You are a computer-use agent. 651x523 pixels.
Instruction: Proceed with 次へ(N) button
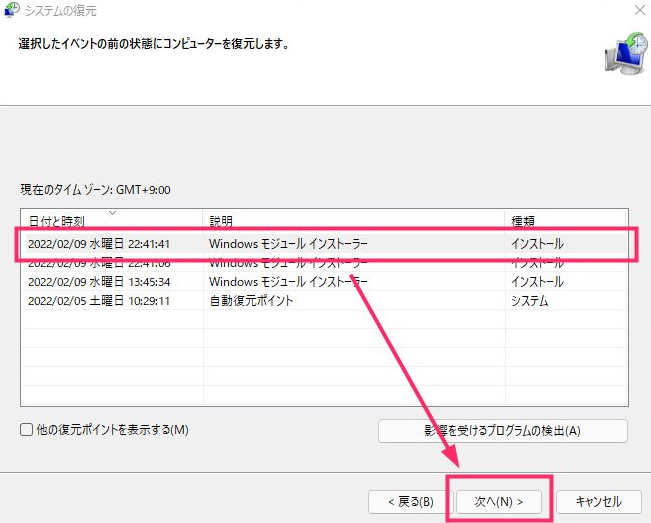499,502
